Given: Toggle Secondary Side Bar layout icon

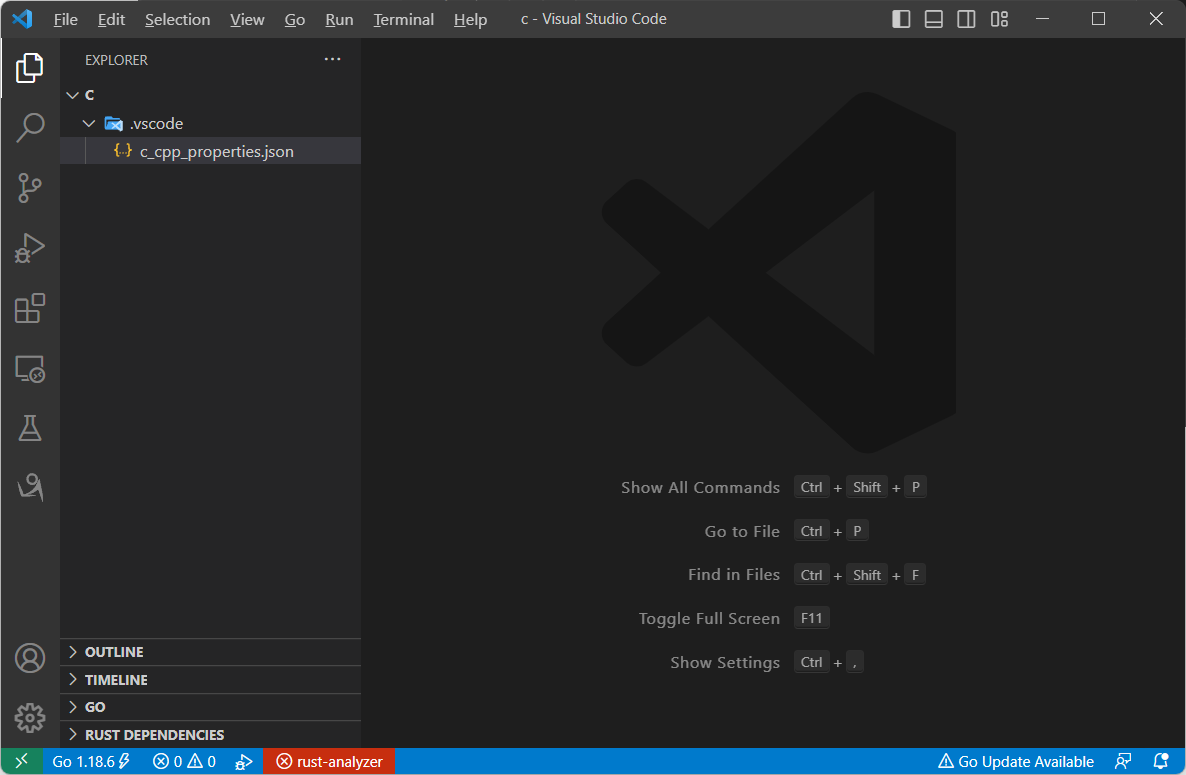Looking at the screenshot, I should coord(966,19).
